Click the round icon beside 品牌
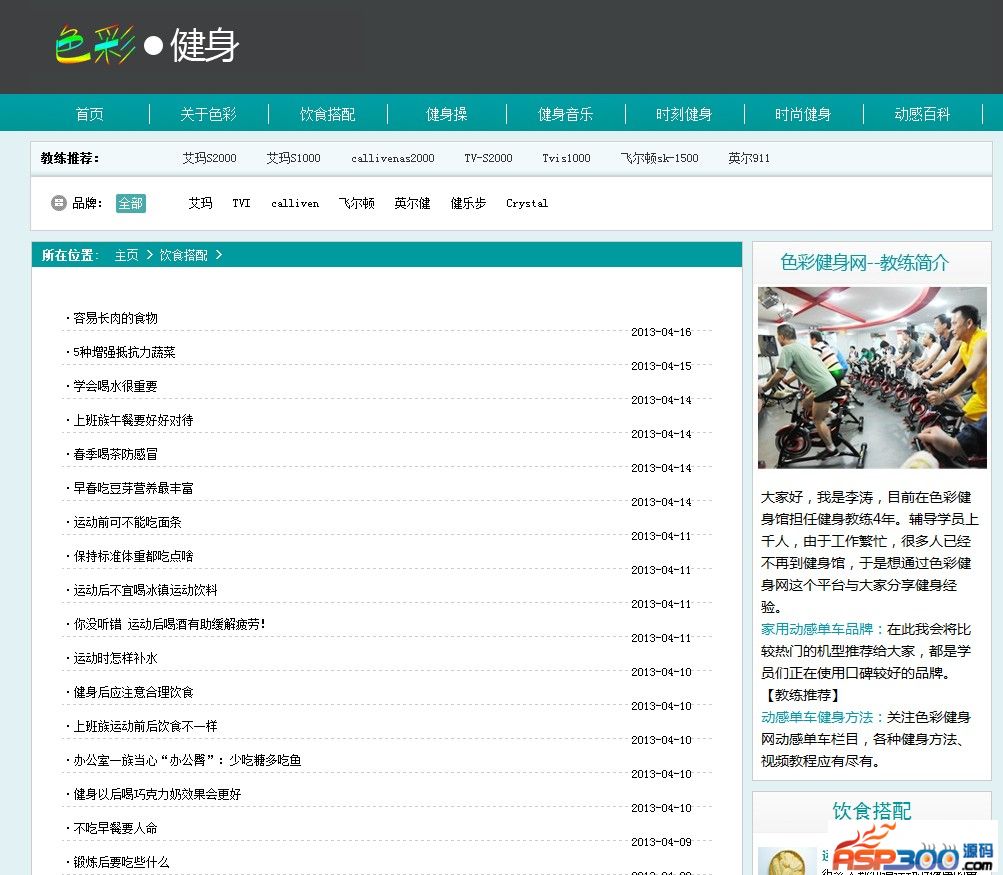This screenshot has height=875, width=1003. tap(59, 203)
